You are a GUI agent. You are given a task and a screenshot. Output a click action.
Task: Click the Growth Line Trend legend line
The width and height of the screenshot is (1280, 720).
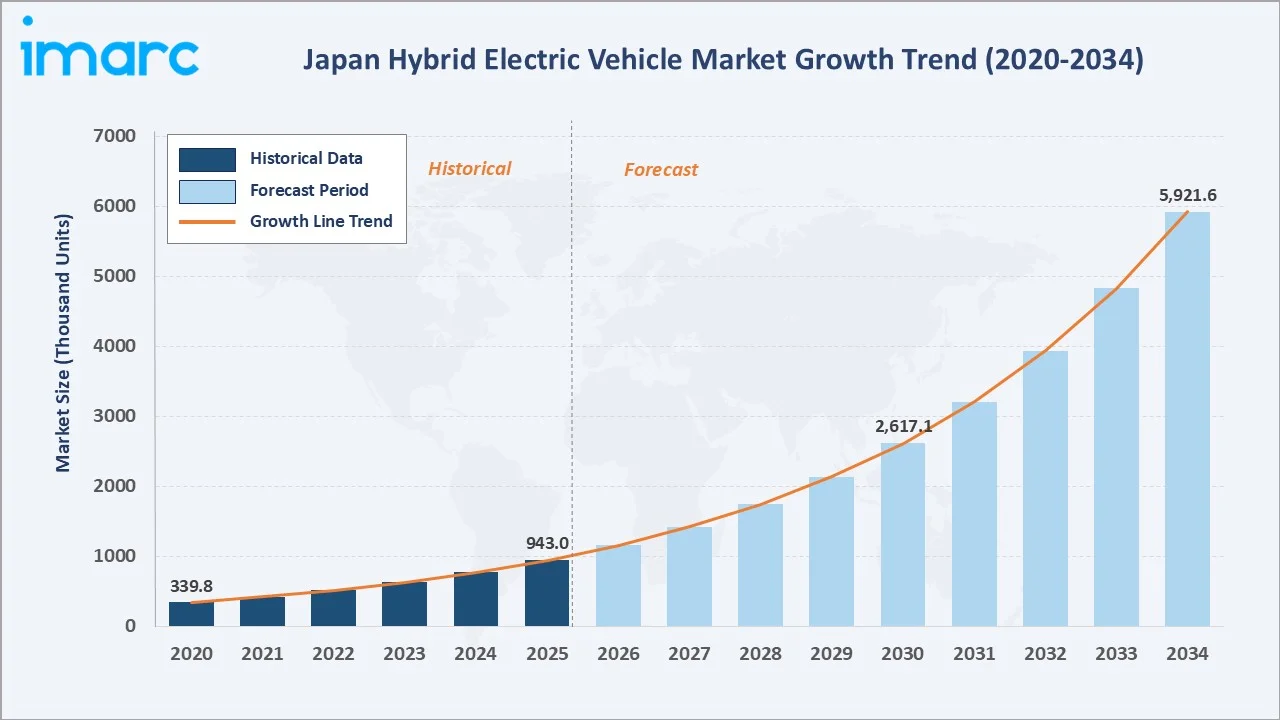(x=207, y=222)
